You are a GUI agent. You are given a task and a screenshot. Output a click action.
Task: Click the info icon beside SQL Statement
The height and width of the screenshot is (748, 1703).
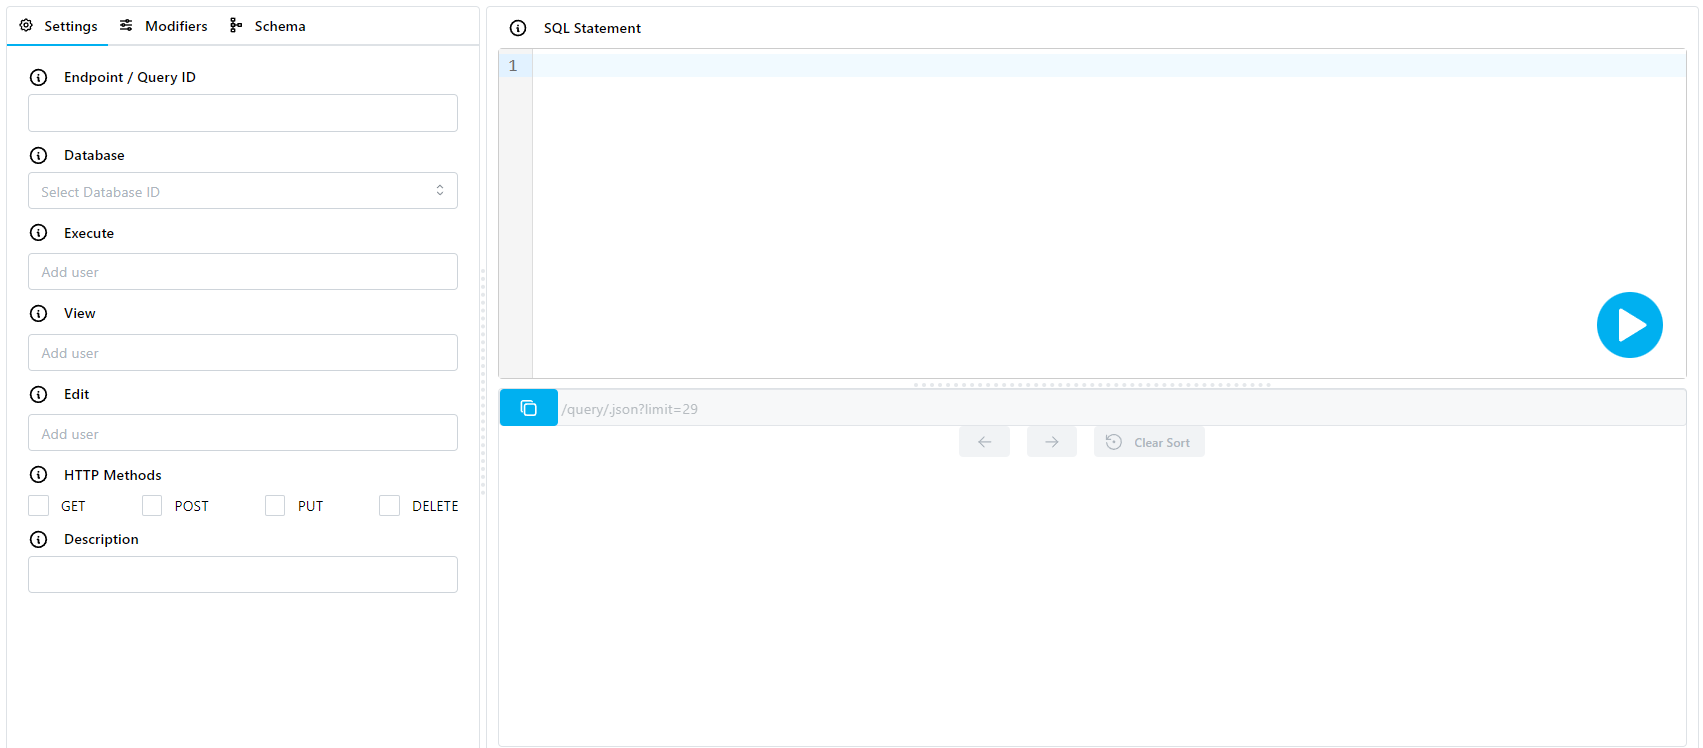[518, 28]
